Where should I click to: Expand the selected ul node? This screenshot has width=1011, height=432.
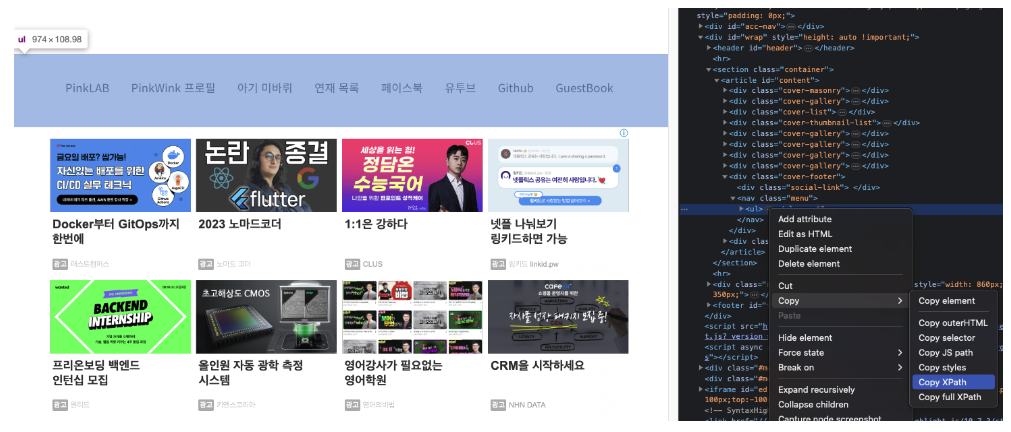741,209
